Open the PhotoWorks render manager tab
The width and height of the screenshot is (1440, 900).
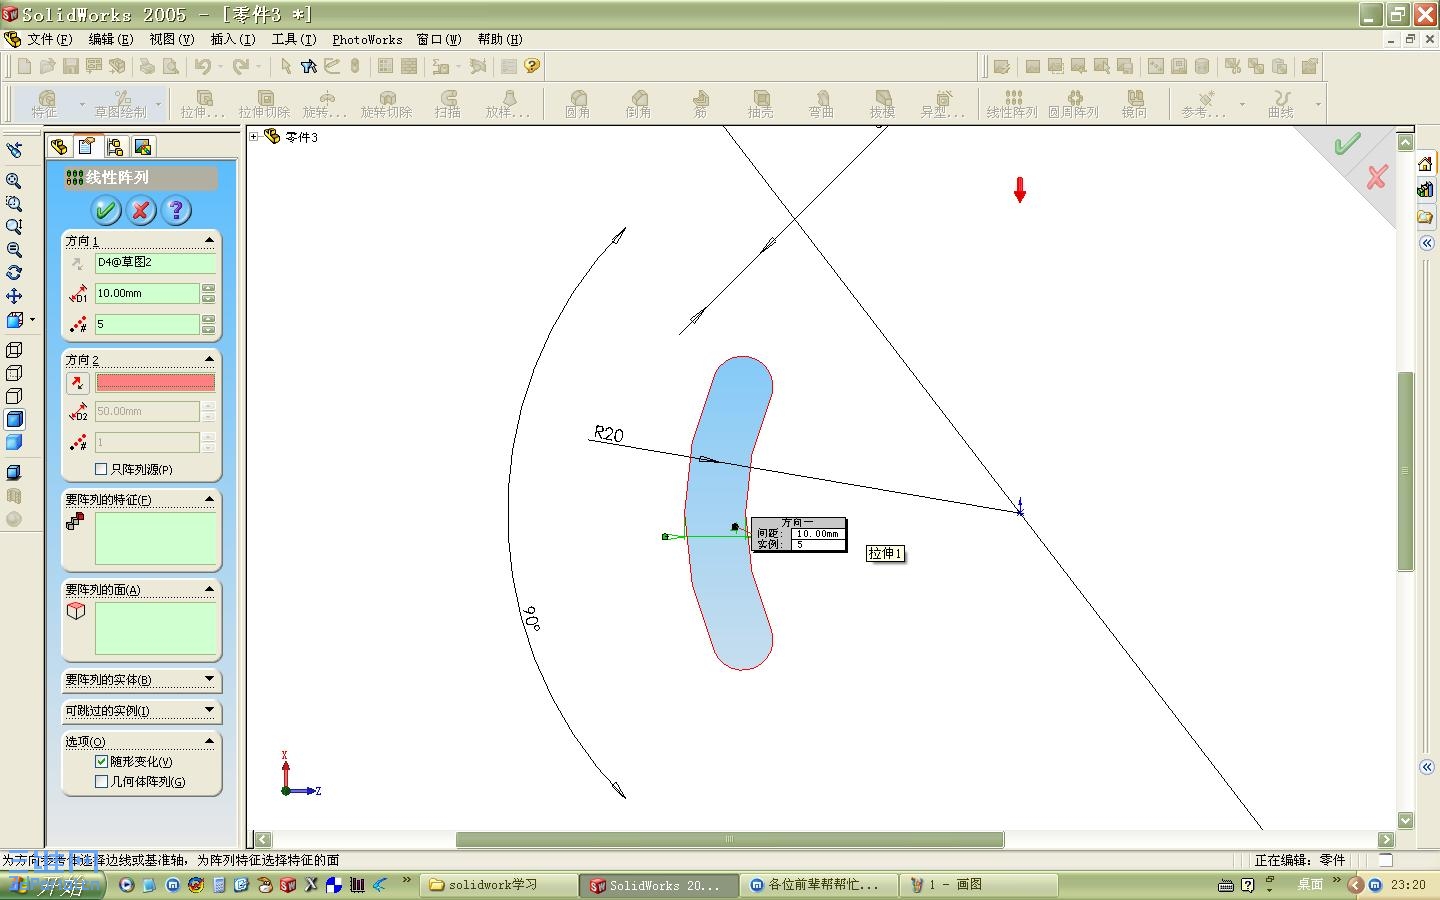click(143, 147)
